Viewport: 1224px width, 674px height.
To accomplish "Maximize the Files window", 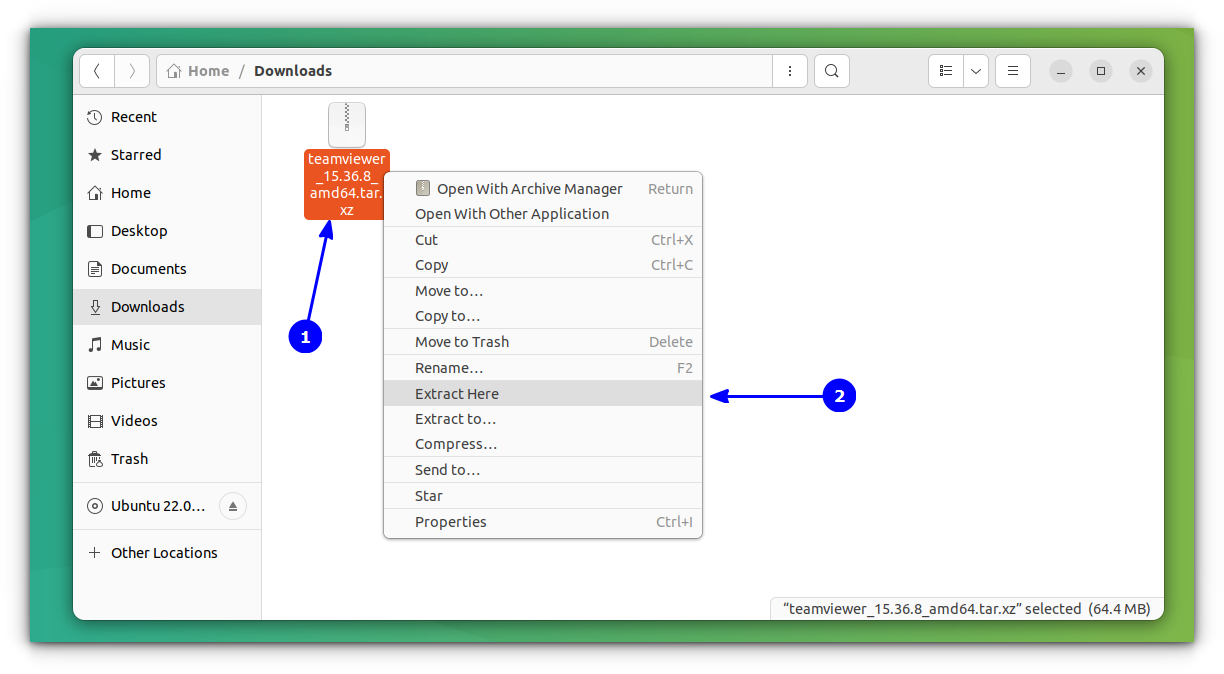I will click(x=1101, y=71).
